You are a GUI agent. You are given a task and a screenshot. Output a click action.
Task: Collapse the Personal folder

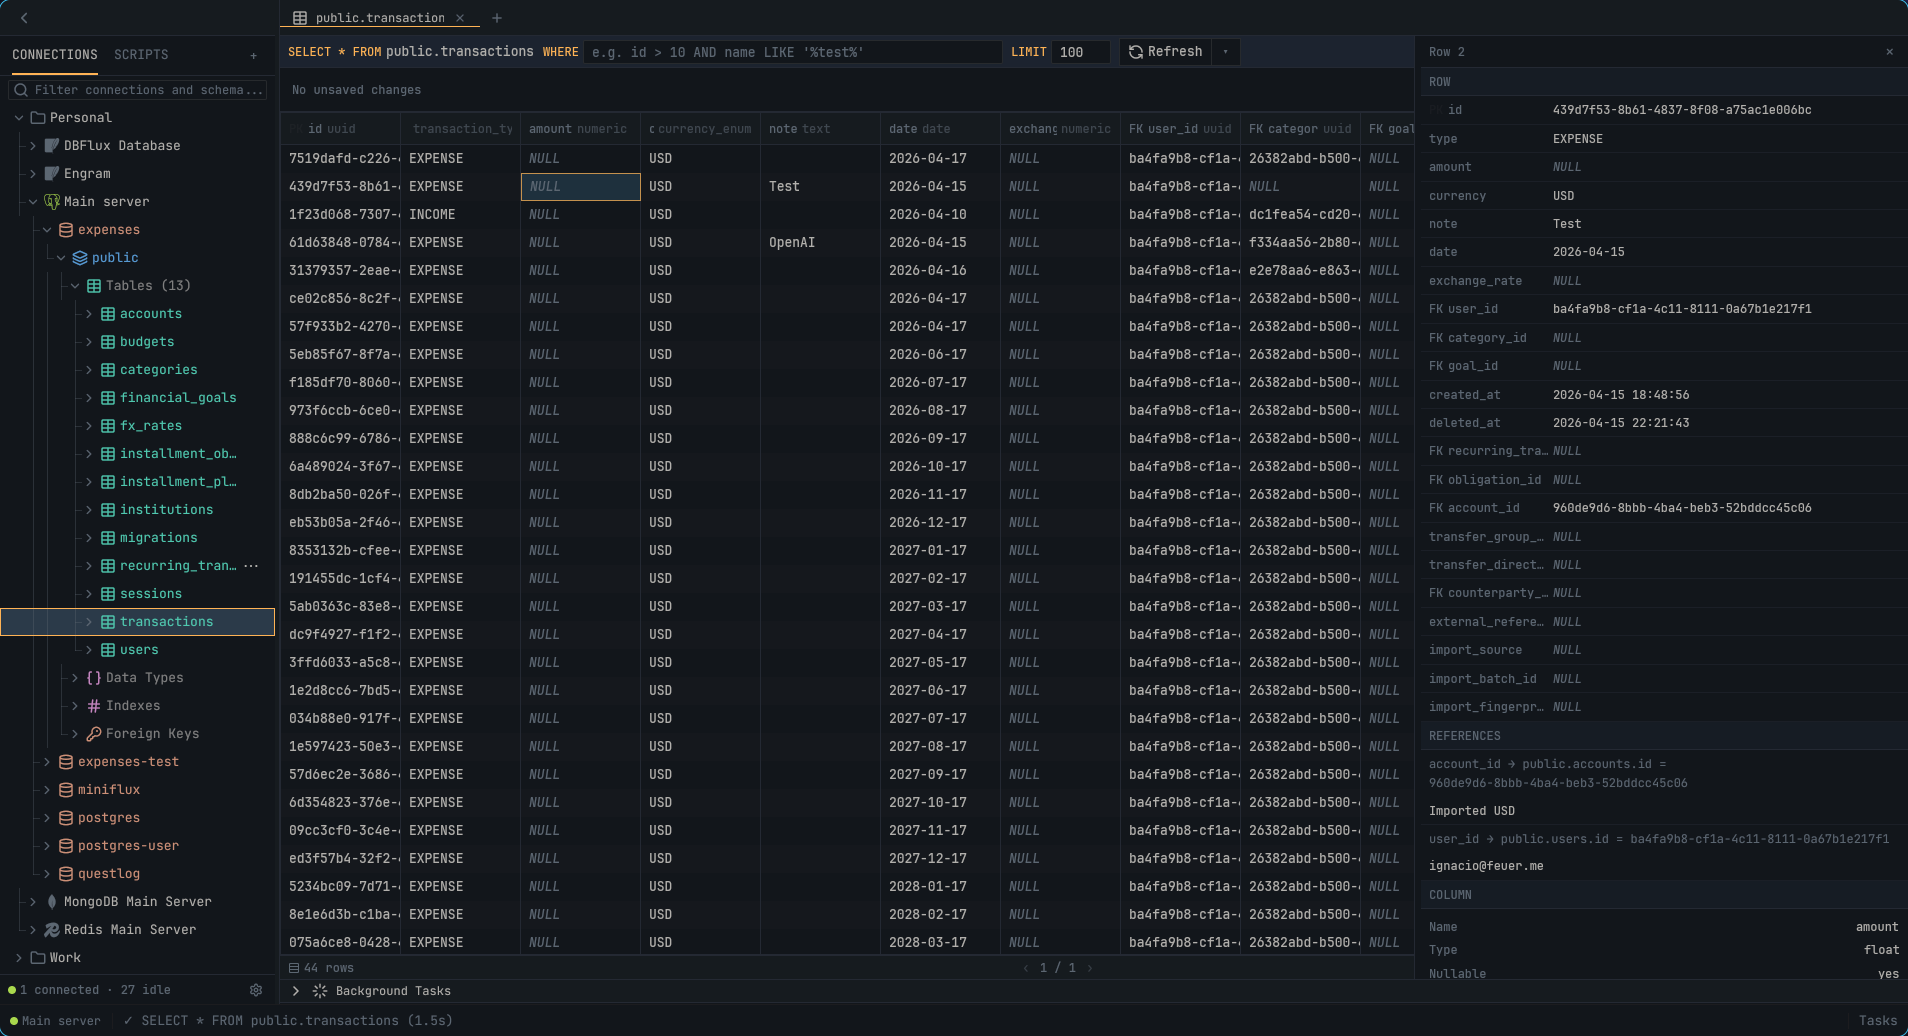(19, 118)
